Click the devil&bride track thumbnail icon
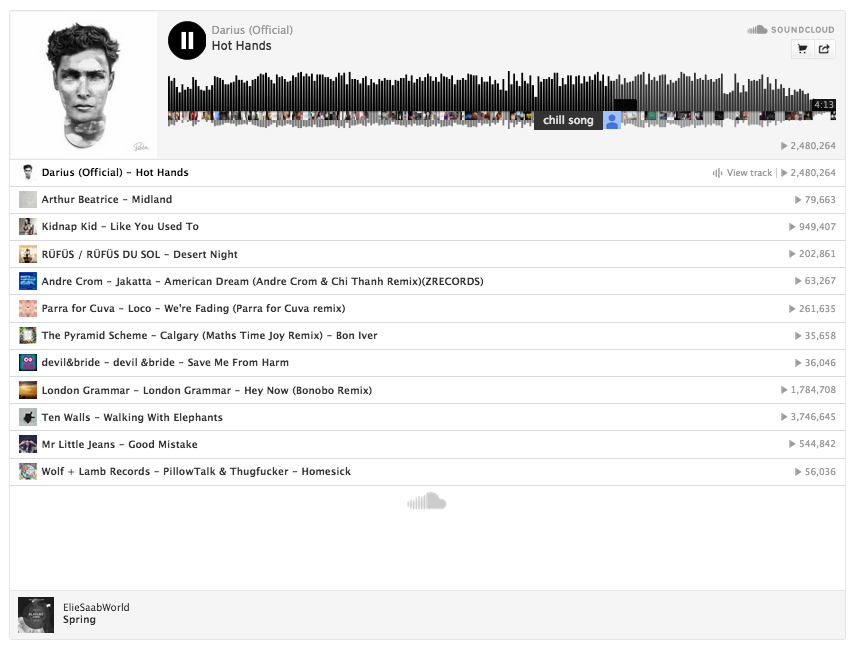 [28, 363]
